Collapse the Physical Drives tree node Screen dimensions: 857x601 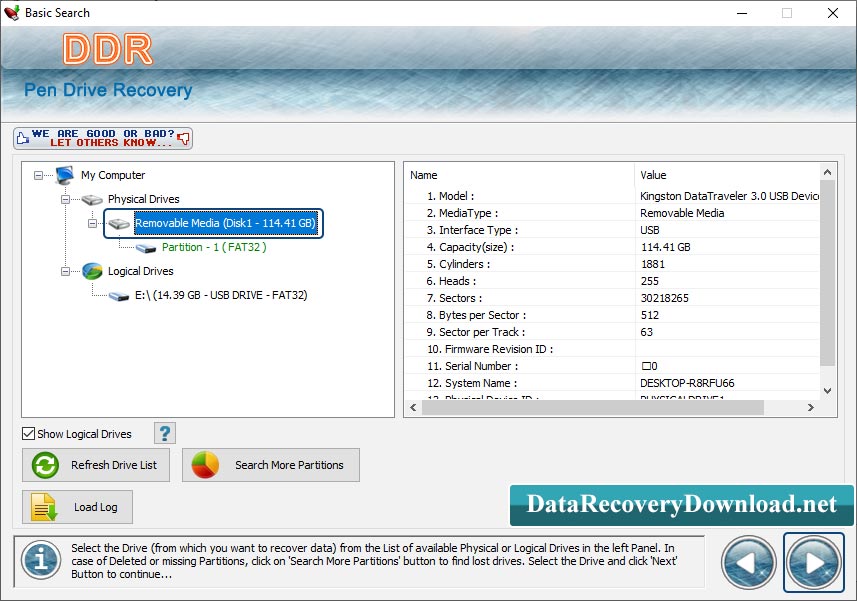pyautogui.click(x=65, y=199)
